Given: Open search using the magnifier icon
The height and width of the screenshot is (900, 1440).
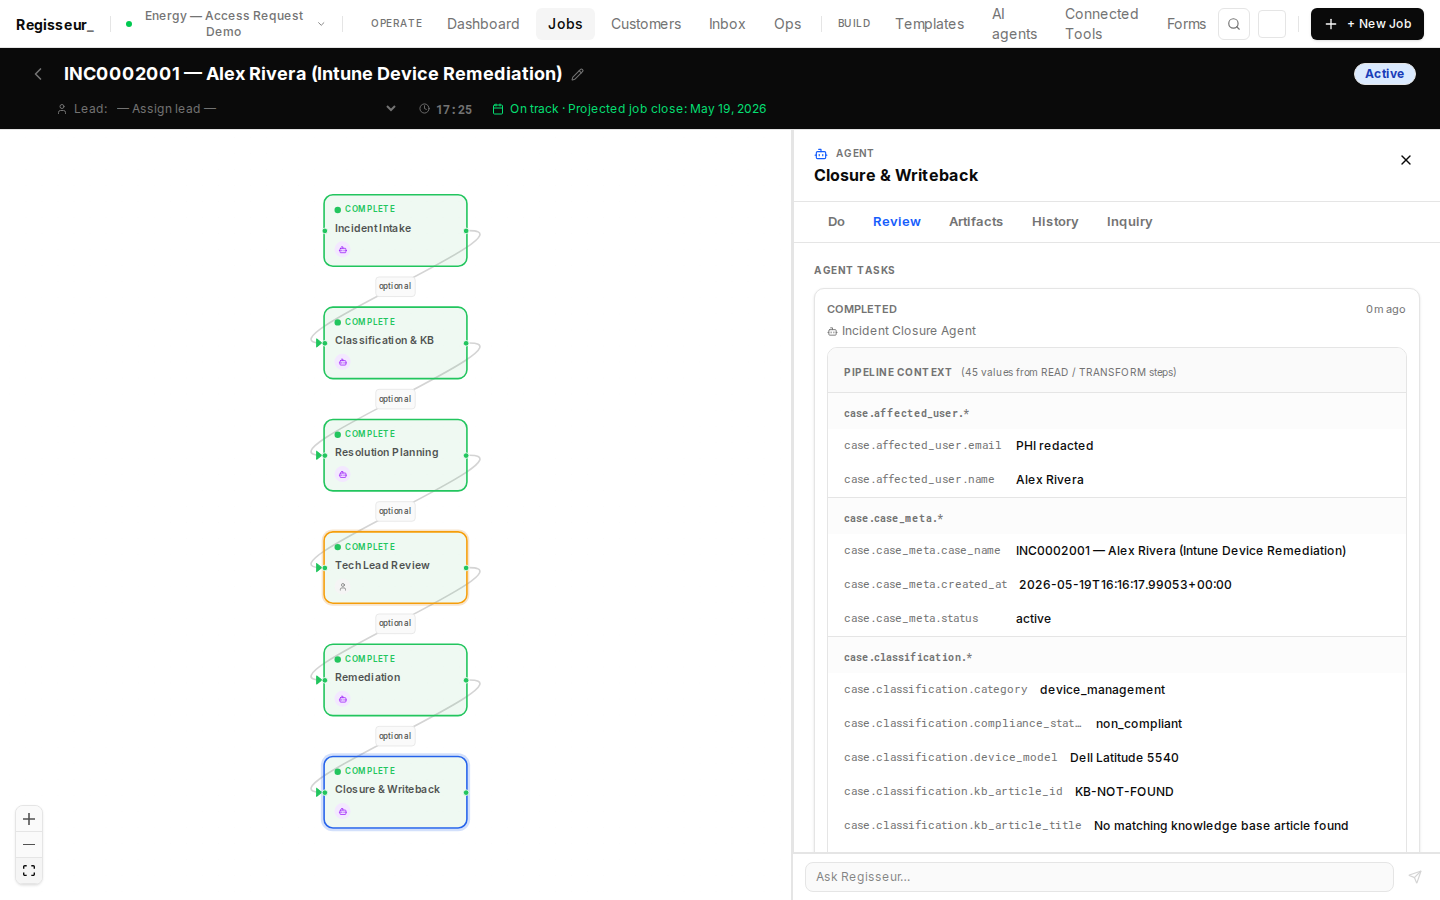Looking at the screenshot, I should click(1234, 24).
